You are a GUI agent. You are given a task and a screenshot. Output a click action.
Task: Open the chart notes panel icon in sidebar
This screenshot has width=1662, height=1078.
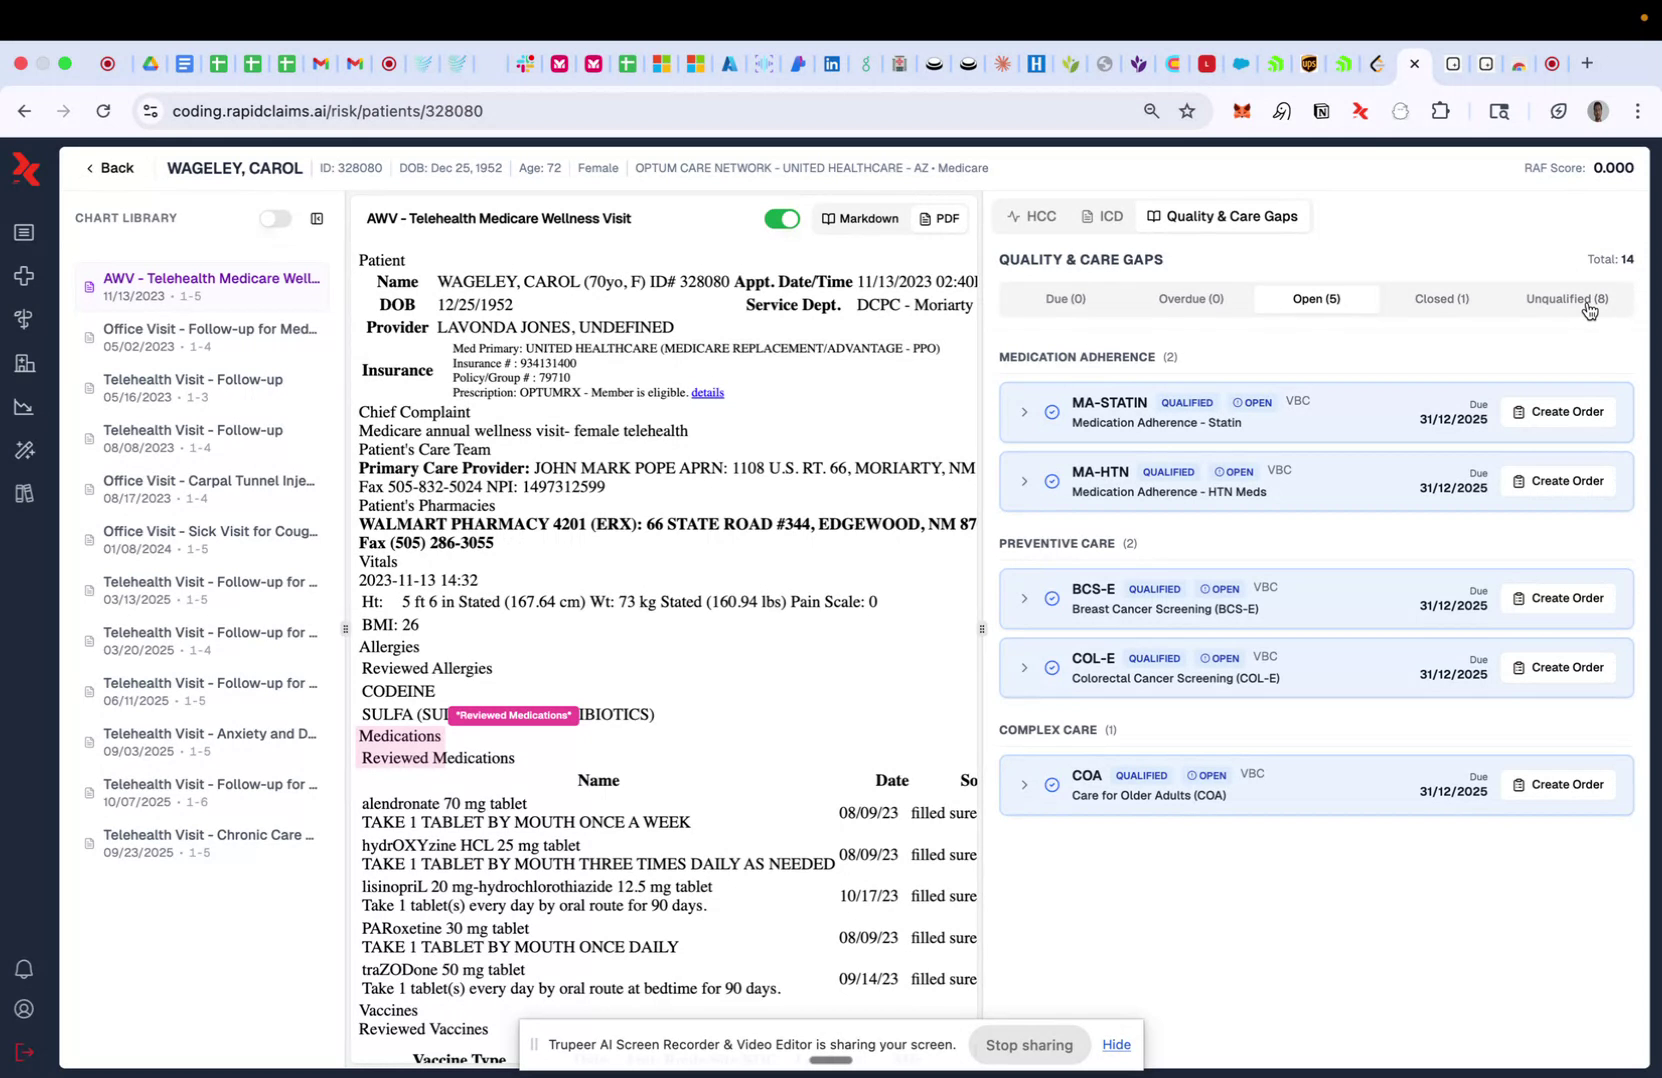coord(24,232)
